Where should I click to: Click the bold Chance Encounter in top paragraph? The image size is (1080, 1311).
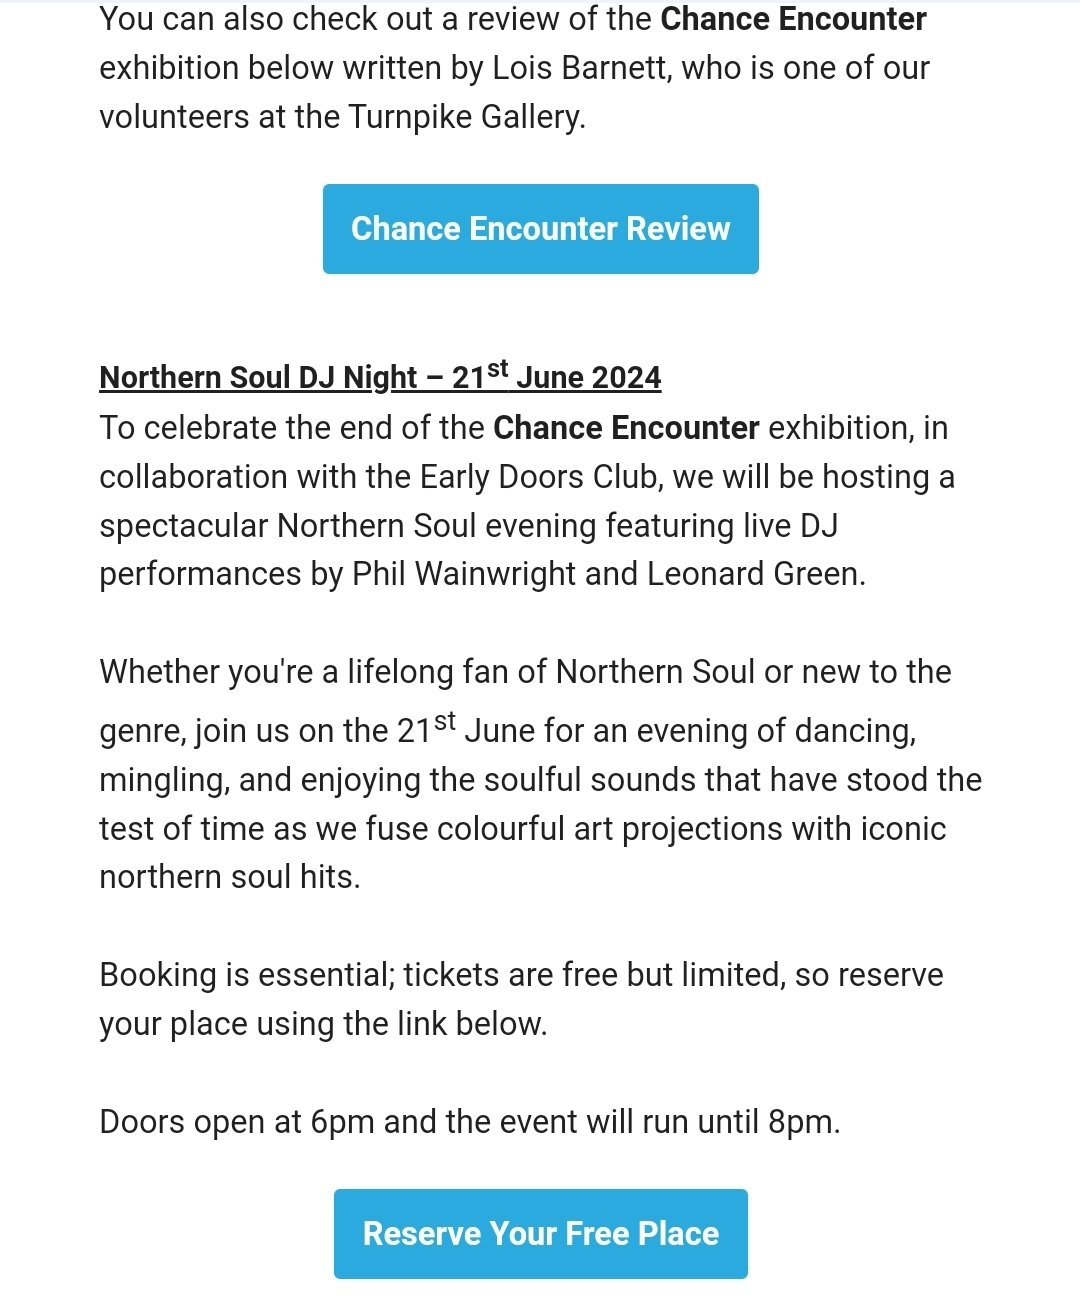(x=794, y=19)
